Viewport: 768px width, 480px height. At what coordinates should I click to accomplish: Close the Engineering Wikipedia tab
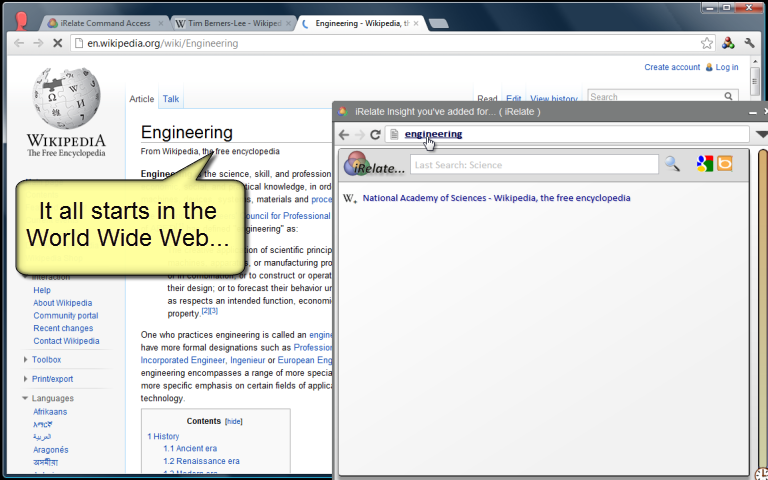click(x=416, y=23)
